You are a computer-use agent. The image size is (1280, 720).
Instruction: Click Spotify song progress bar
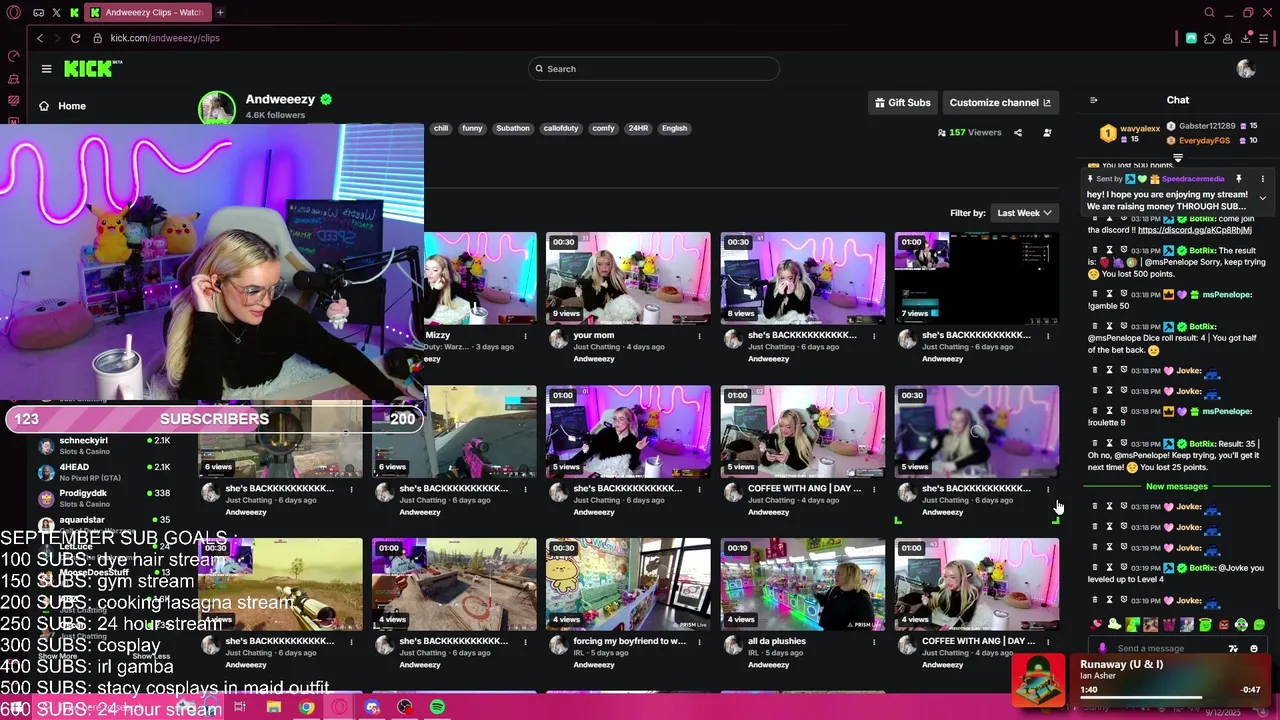pyautogui.click(x=1169, y=696)
